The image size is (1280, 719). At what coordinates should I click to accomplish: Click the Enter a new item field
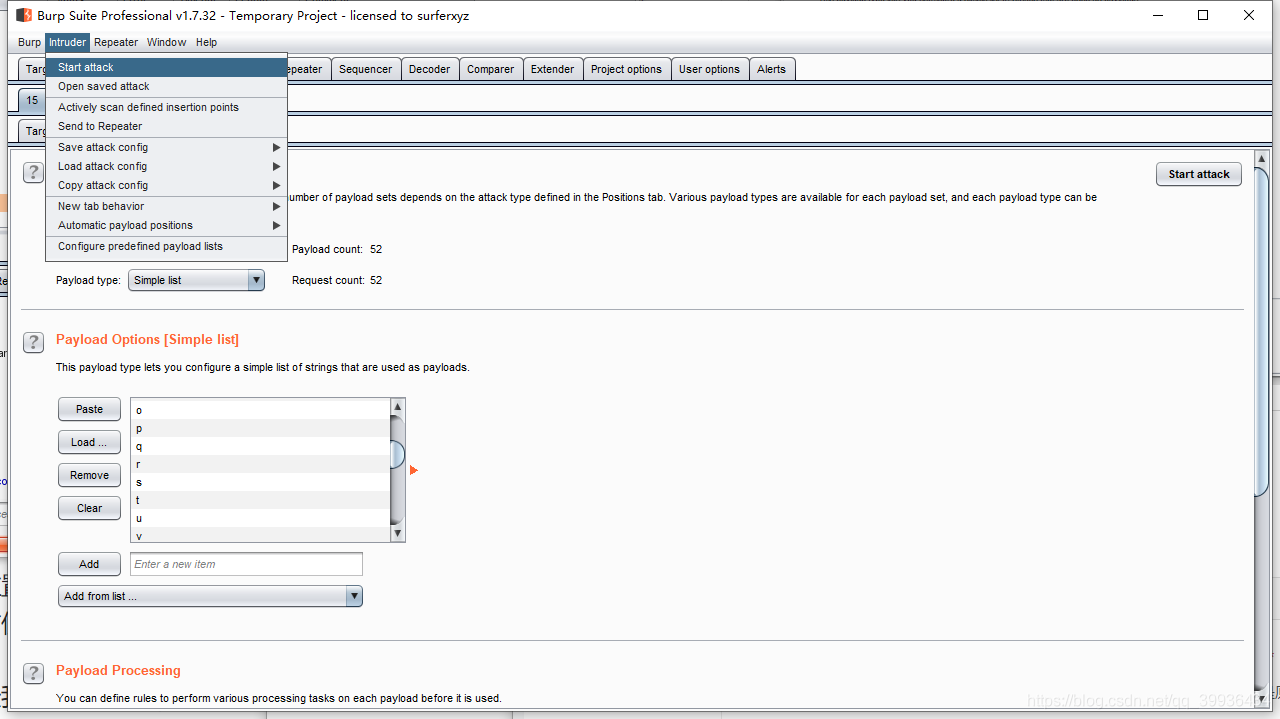(x=246, y=564)
